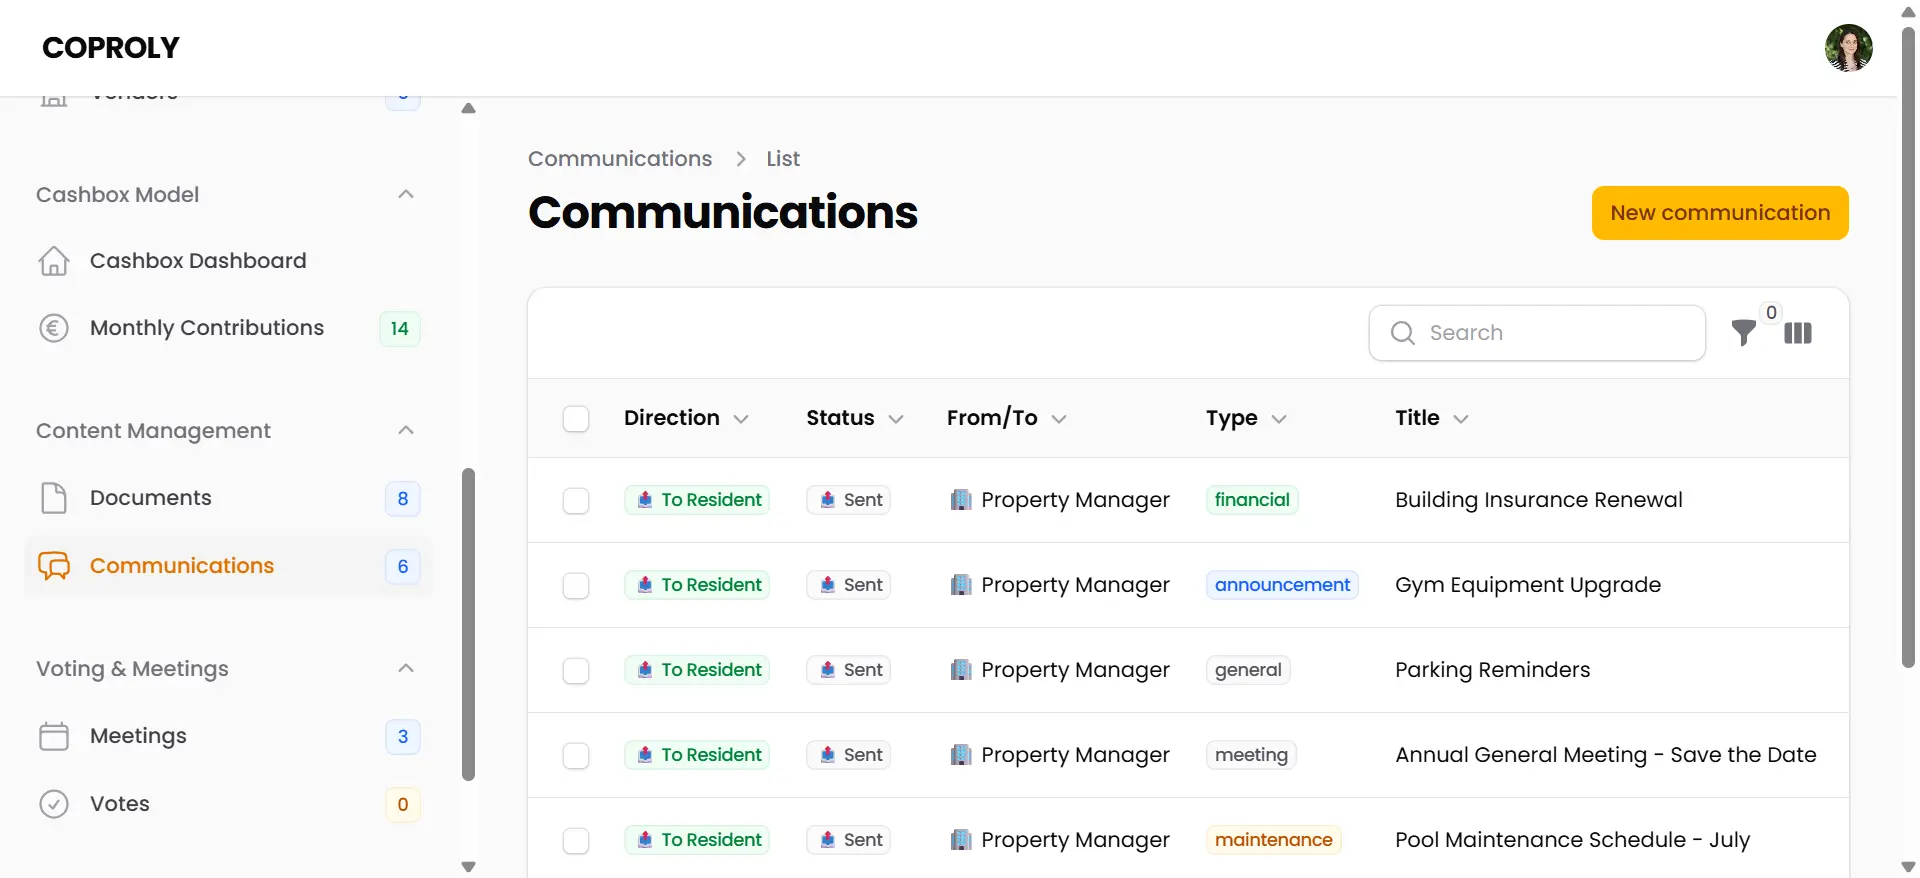Image resolution: width=1920 pixels, height=878 pixels.
Task: Open Pool Maintenance Schedule - July title
Action: click(x=1573, y=840)
